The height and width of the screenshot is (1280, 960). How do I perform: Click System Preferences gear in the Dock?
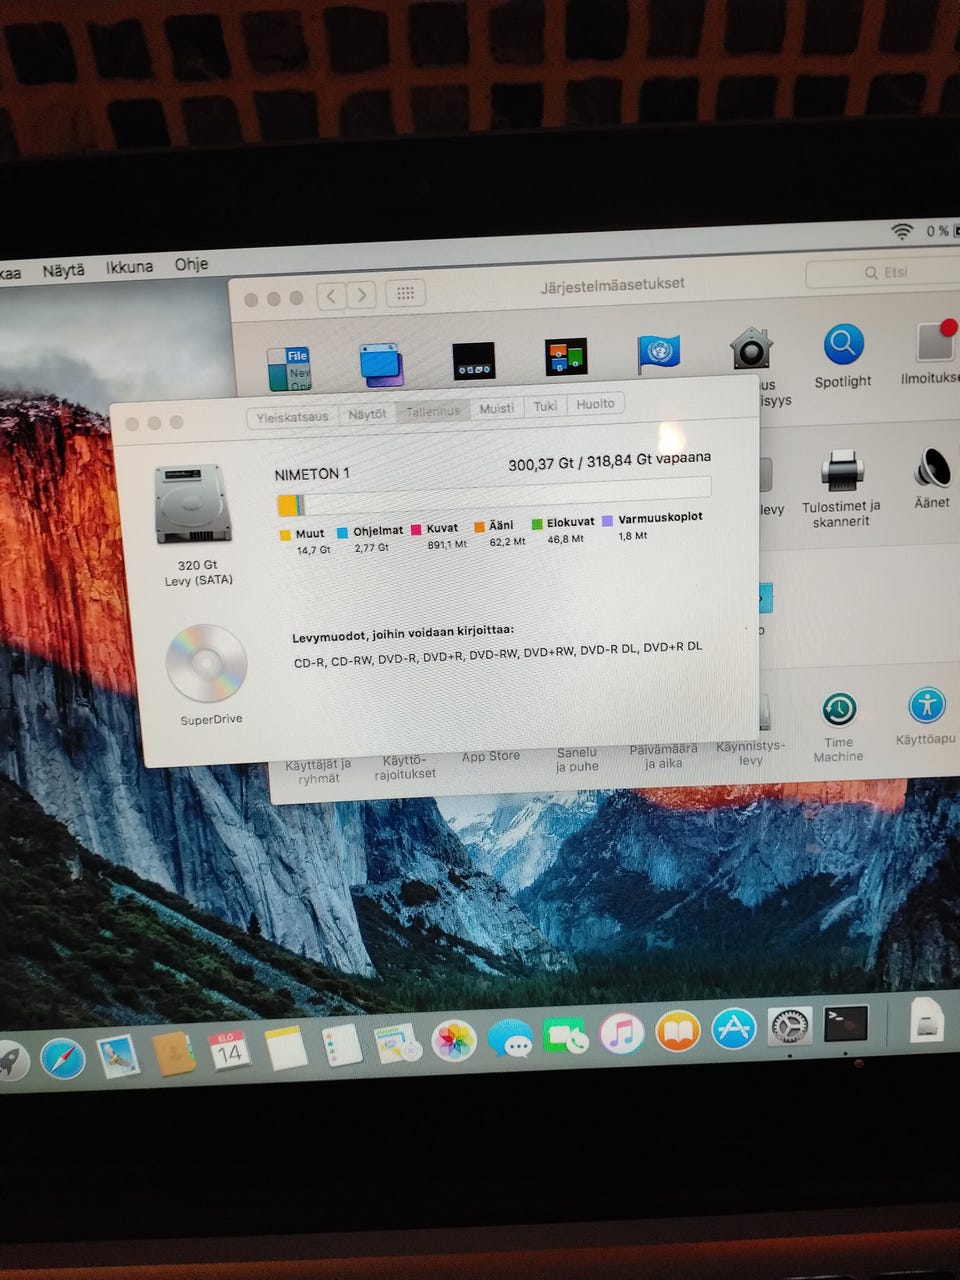click(789, 1026)
